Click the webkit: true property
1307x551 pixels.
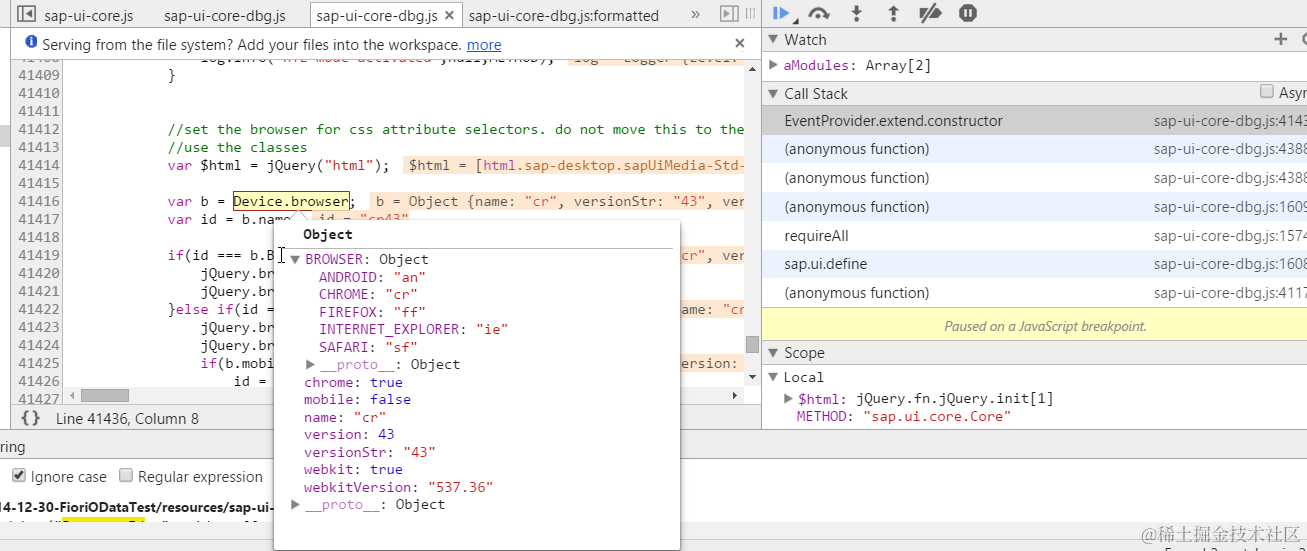pyautogui.click(x=353, y=469)
